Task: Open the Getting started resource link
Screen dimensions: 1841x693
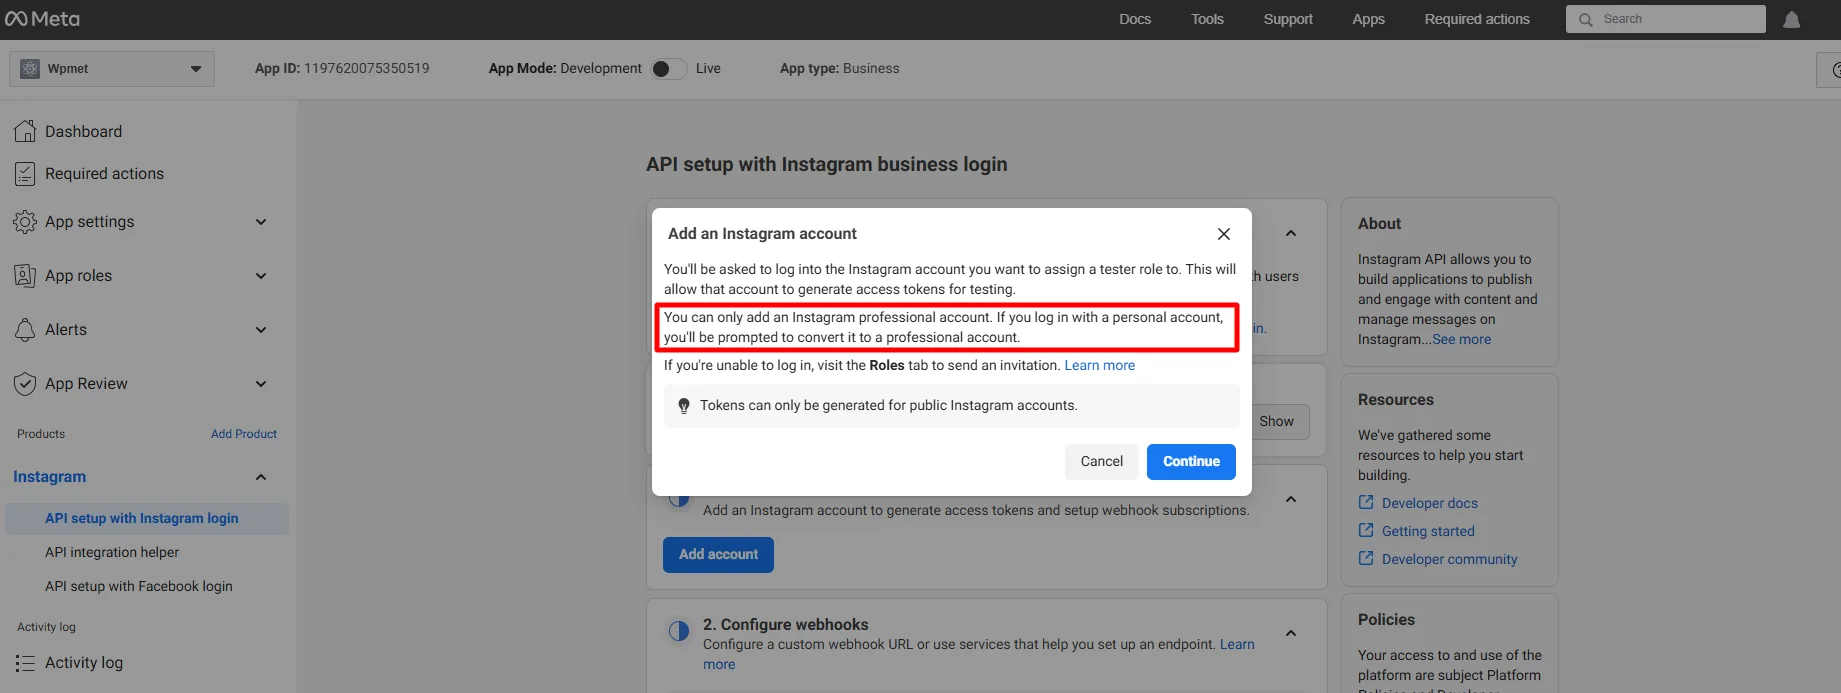Action: tap(1428, 531)
